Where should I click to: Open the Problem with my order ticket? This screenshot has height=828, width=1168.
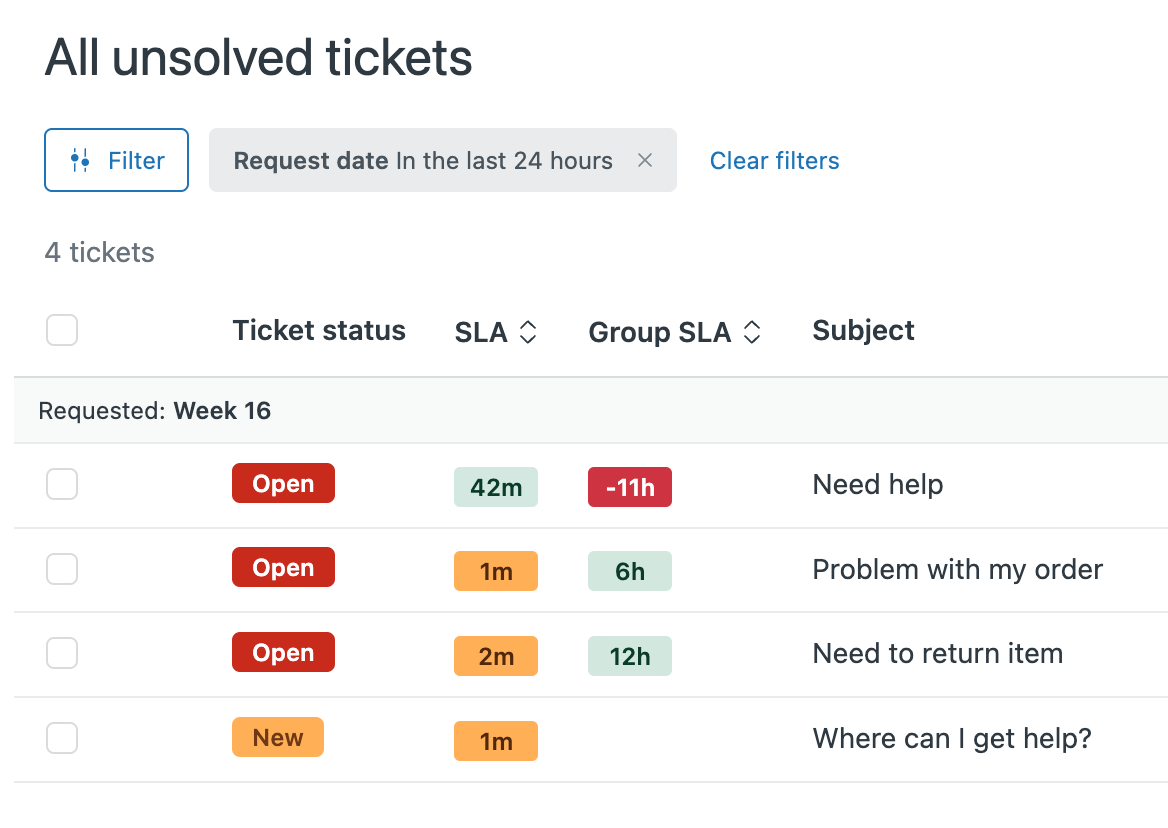point(956,570)
